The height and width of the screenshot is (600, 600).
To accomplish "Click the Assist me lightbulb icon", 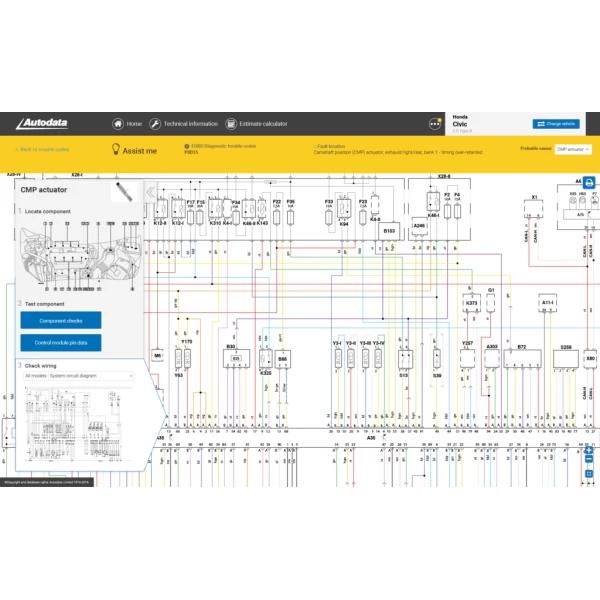I will [x=116, y=149].
